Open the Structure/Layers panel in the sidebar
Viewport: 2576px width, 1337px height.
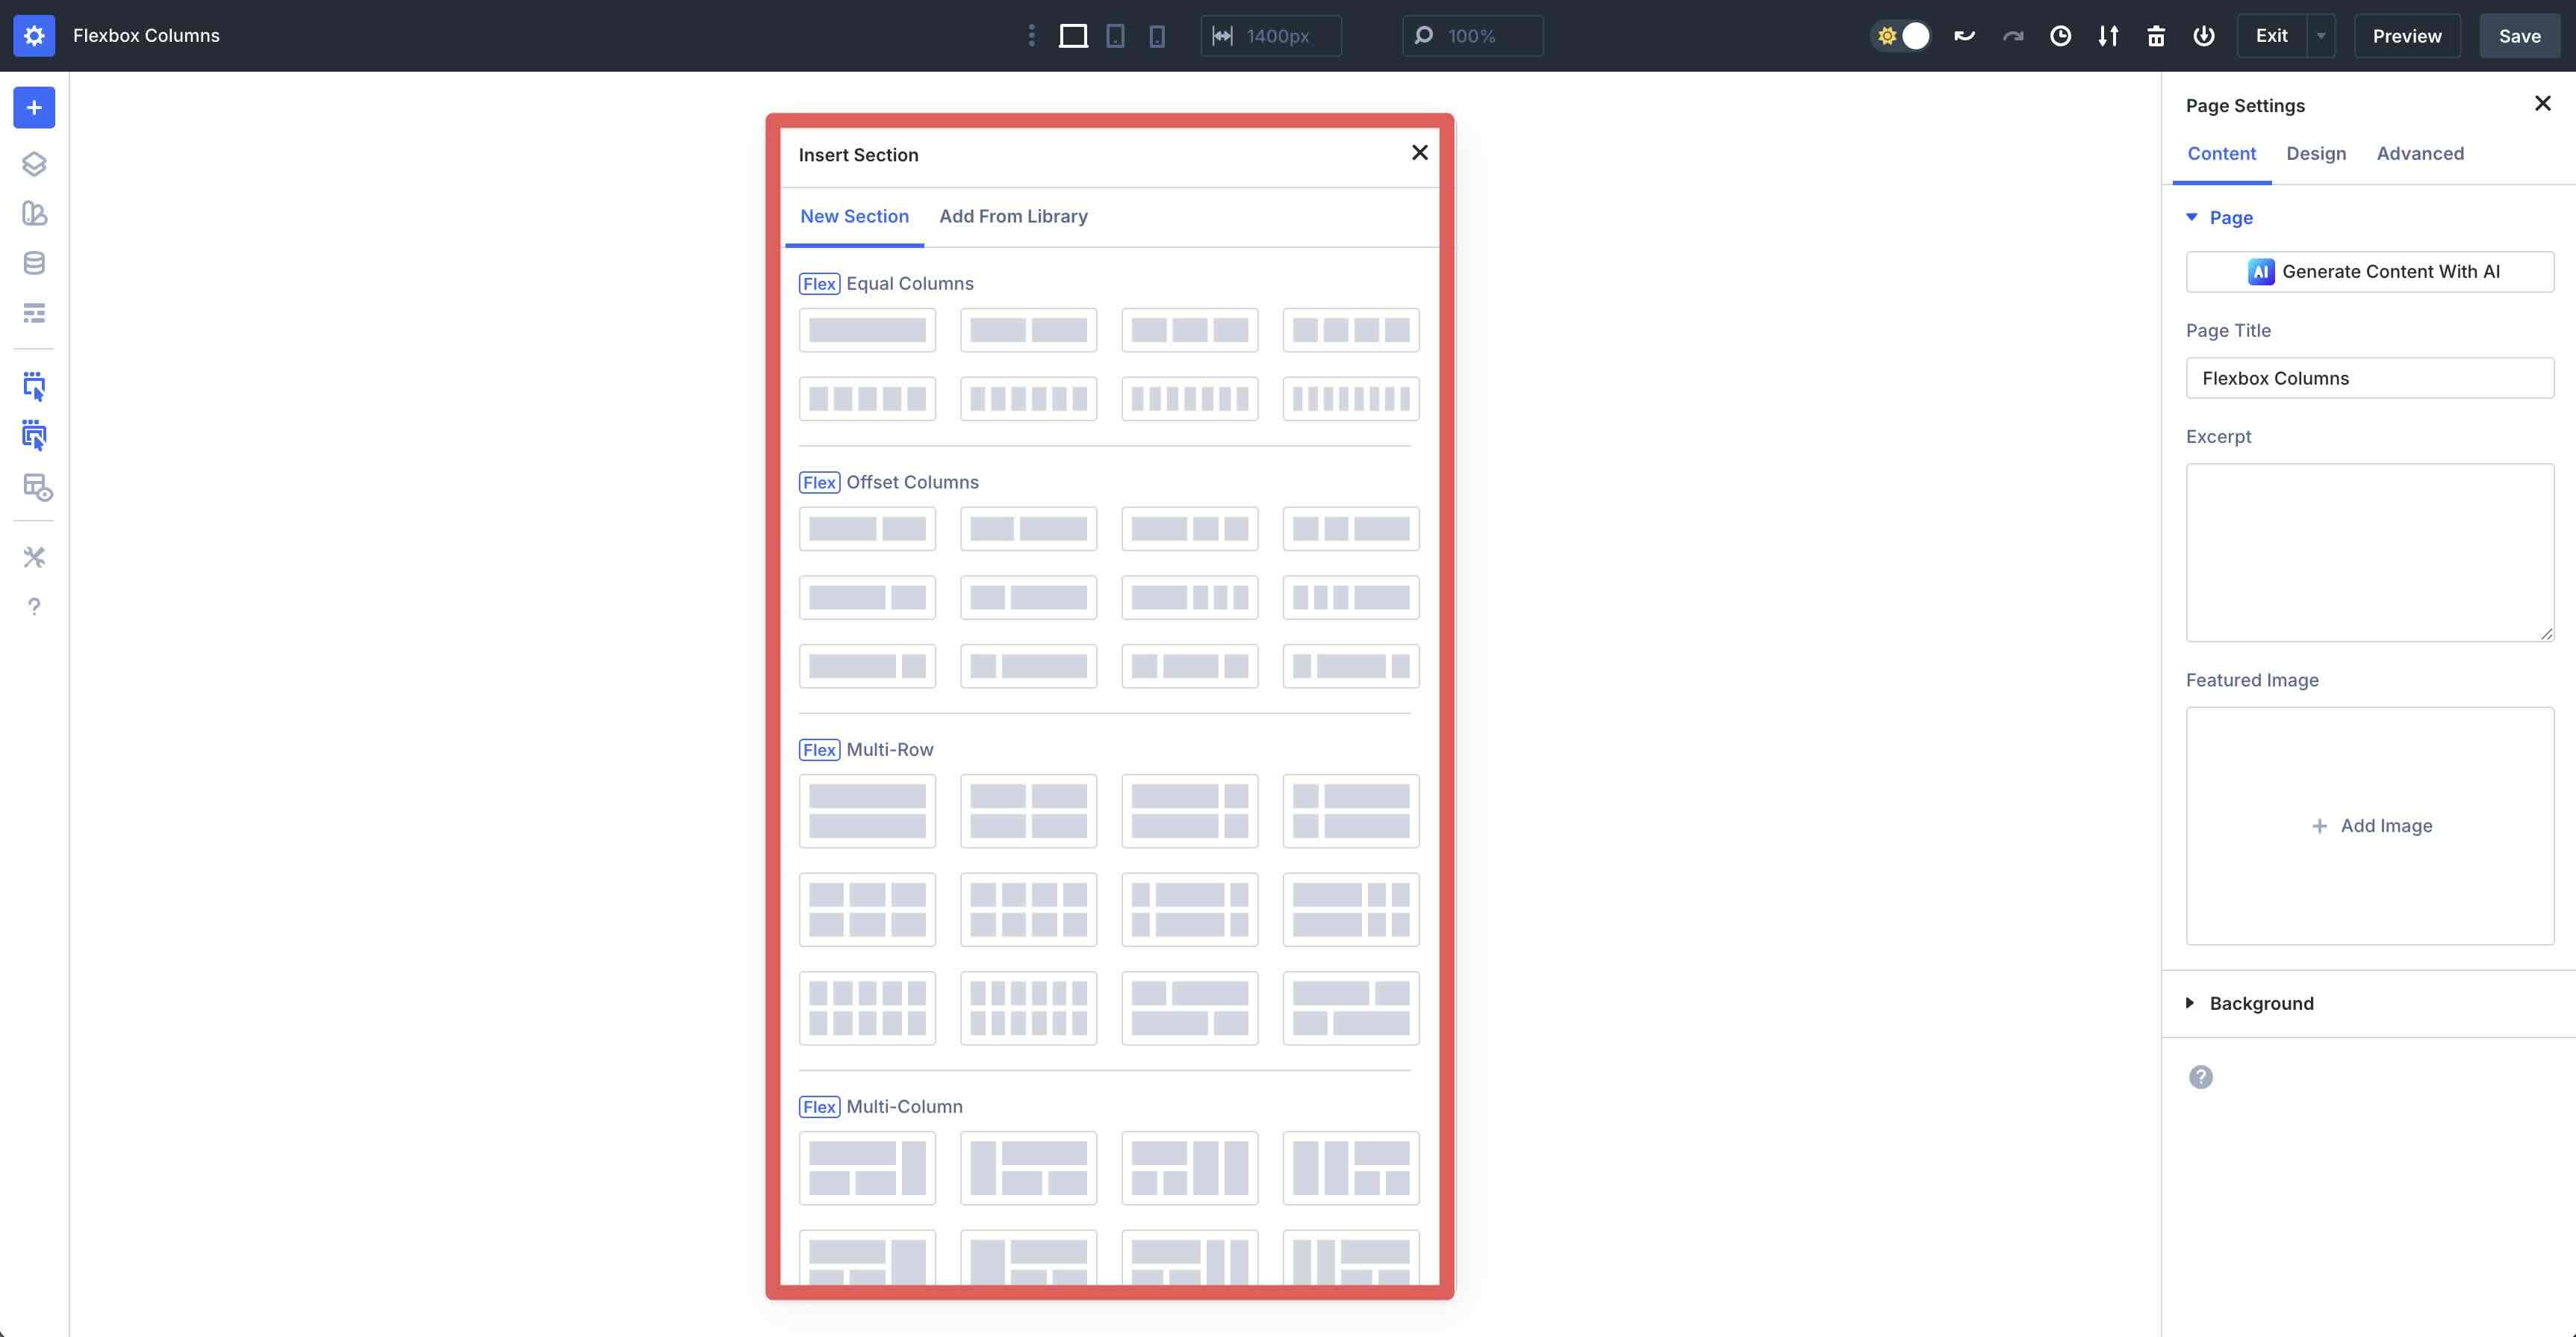tap(34, 163)
